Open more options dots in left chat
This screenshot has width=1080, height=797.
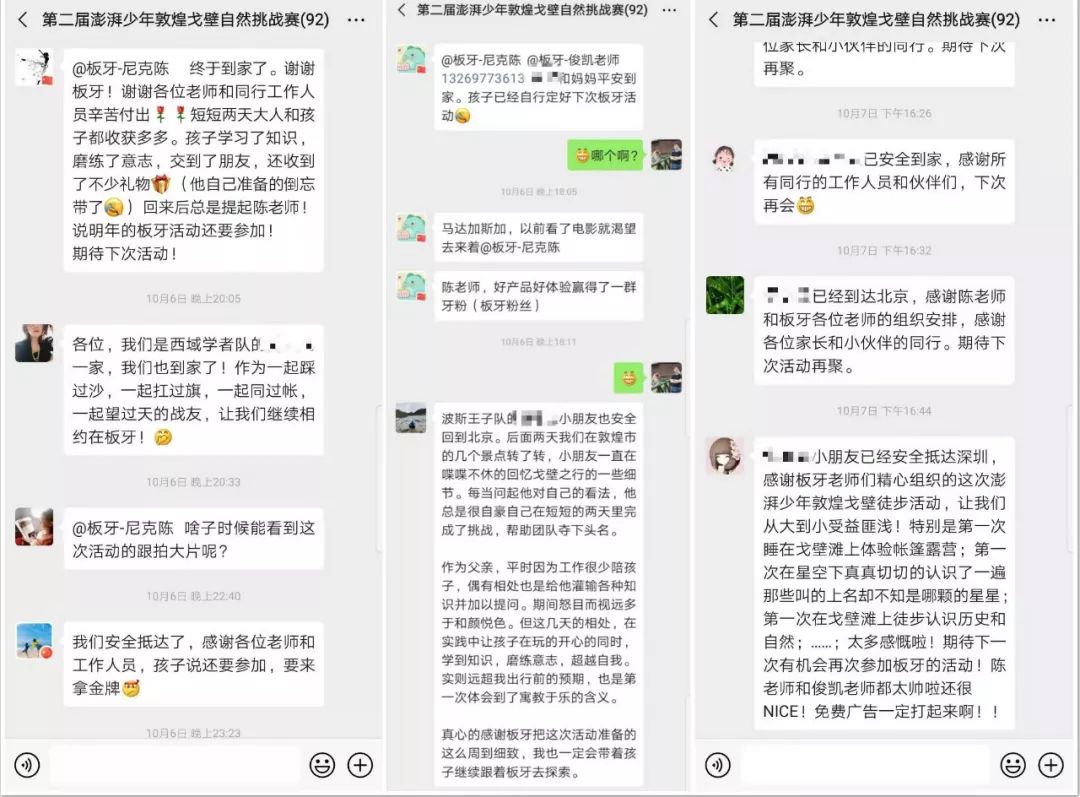(356, 19)
